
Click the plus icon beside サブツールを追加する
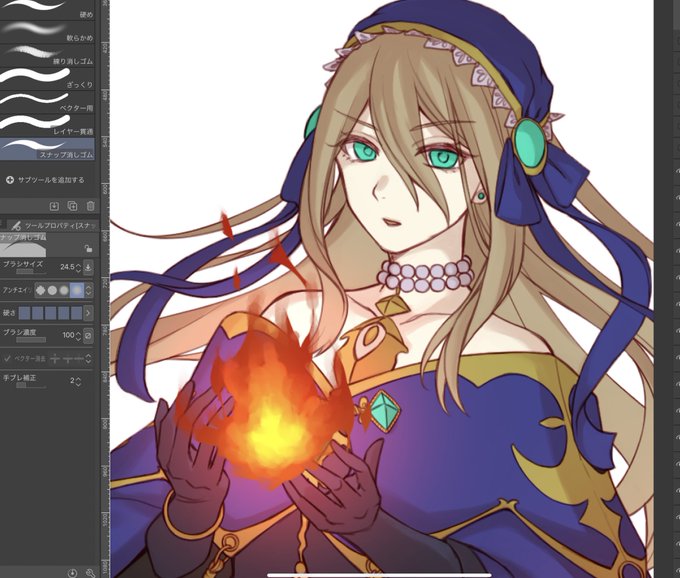click(x=10, y=180)
